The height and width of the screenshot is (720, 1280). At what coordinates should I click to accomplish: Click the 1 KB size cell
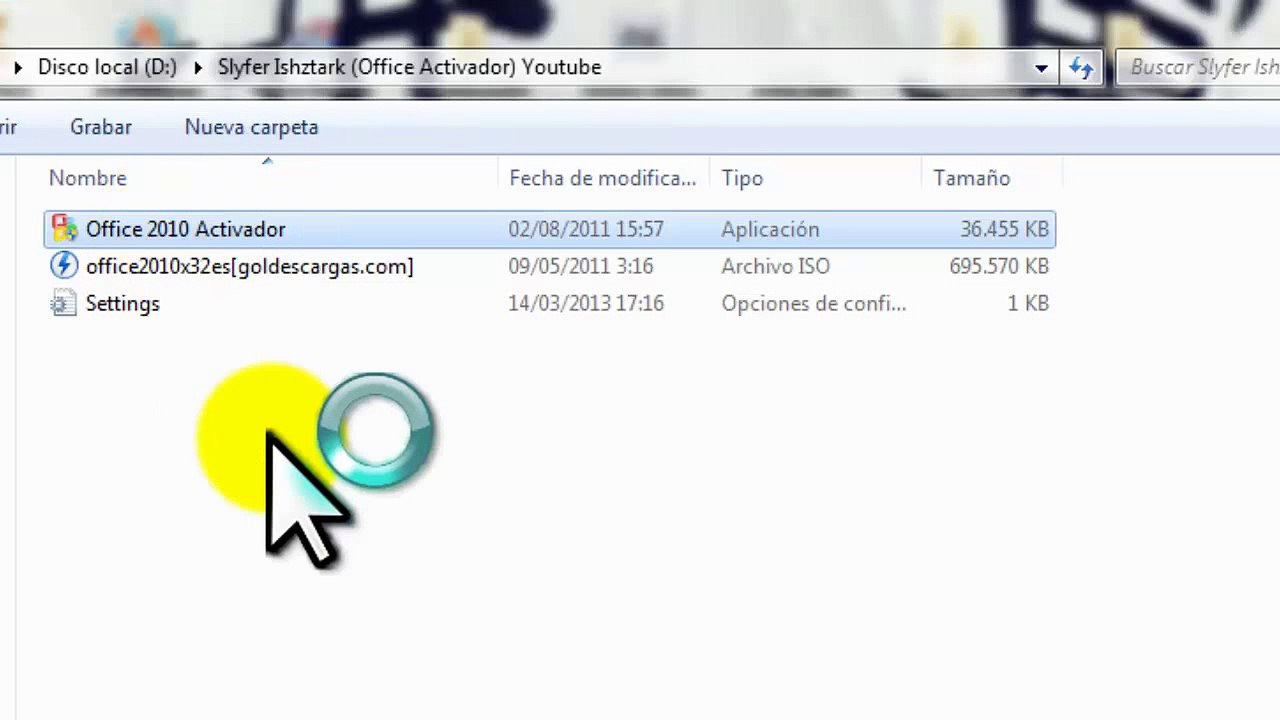1028,303
